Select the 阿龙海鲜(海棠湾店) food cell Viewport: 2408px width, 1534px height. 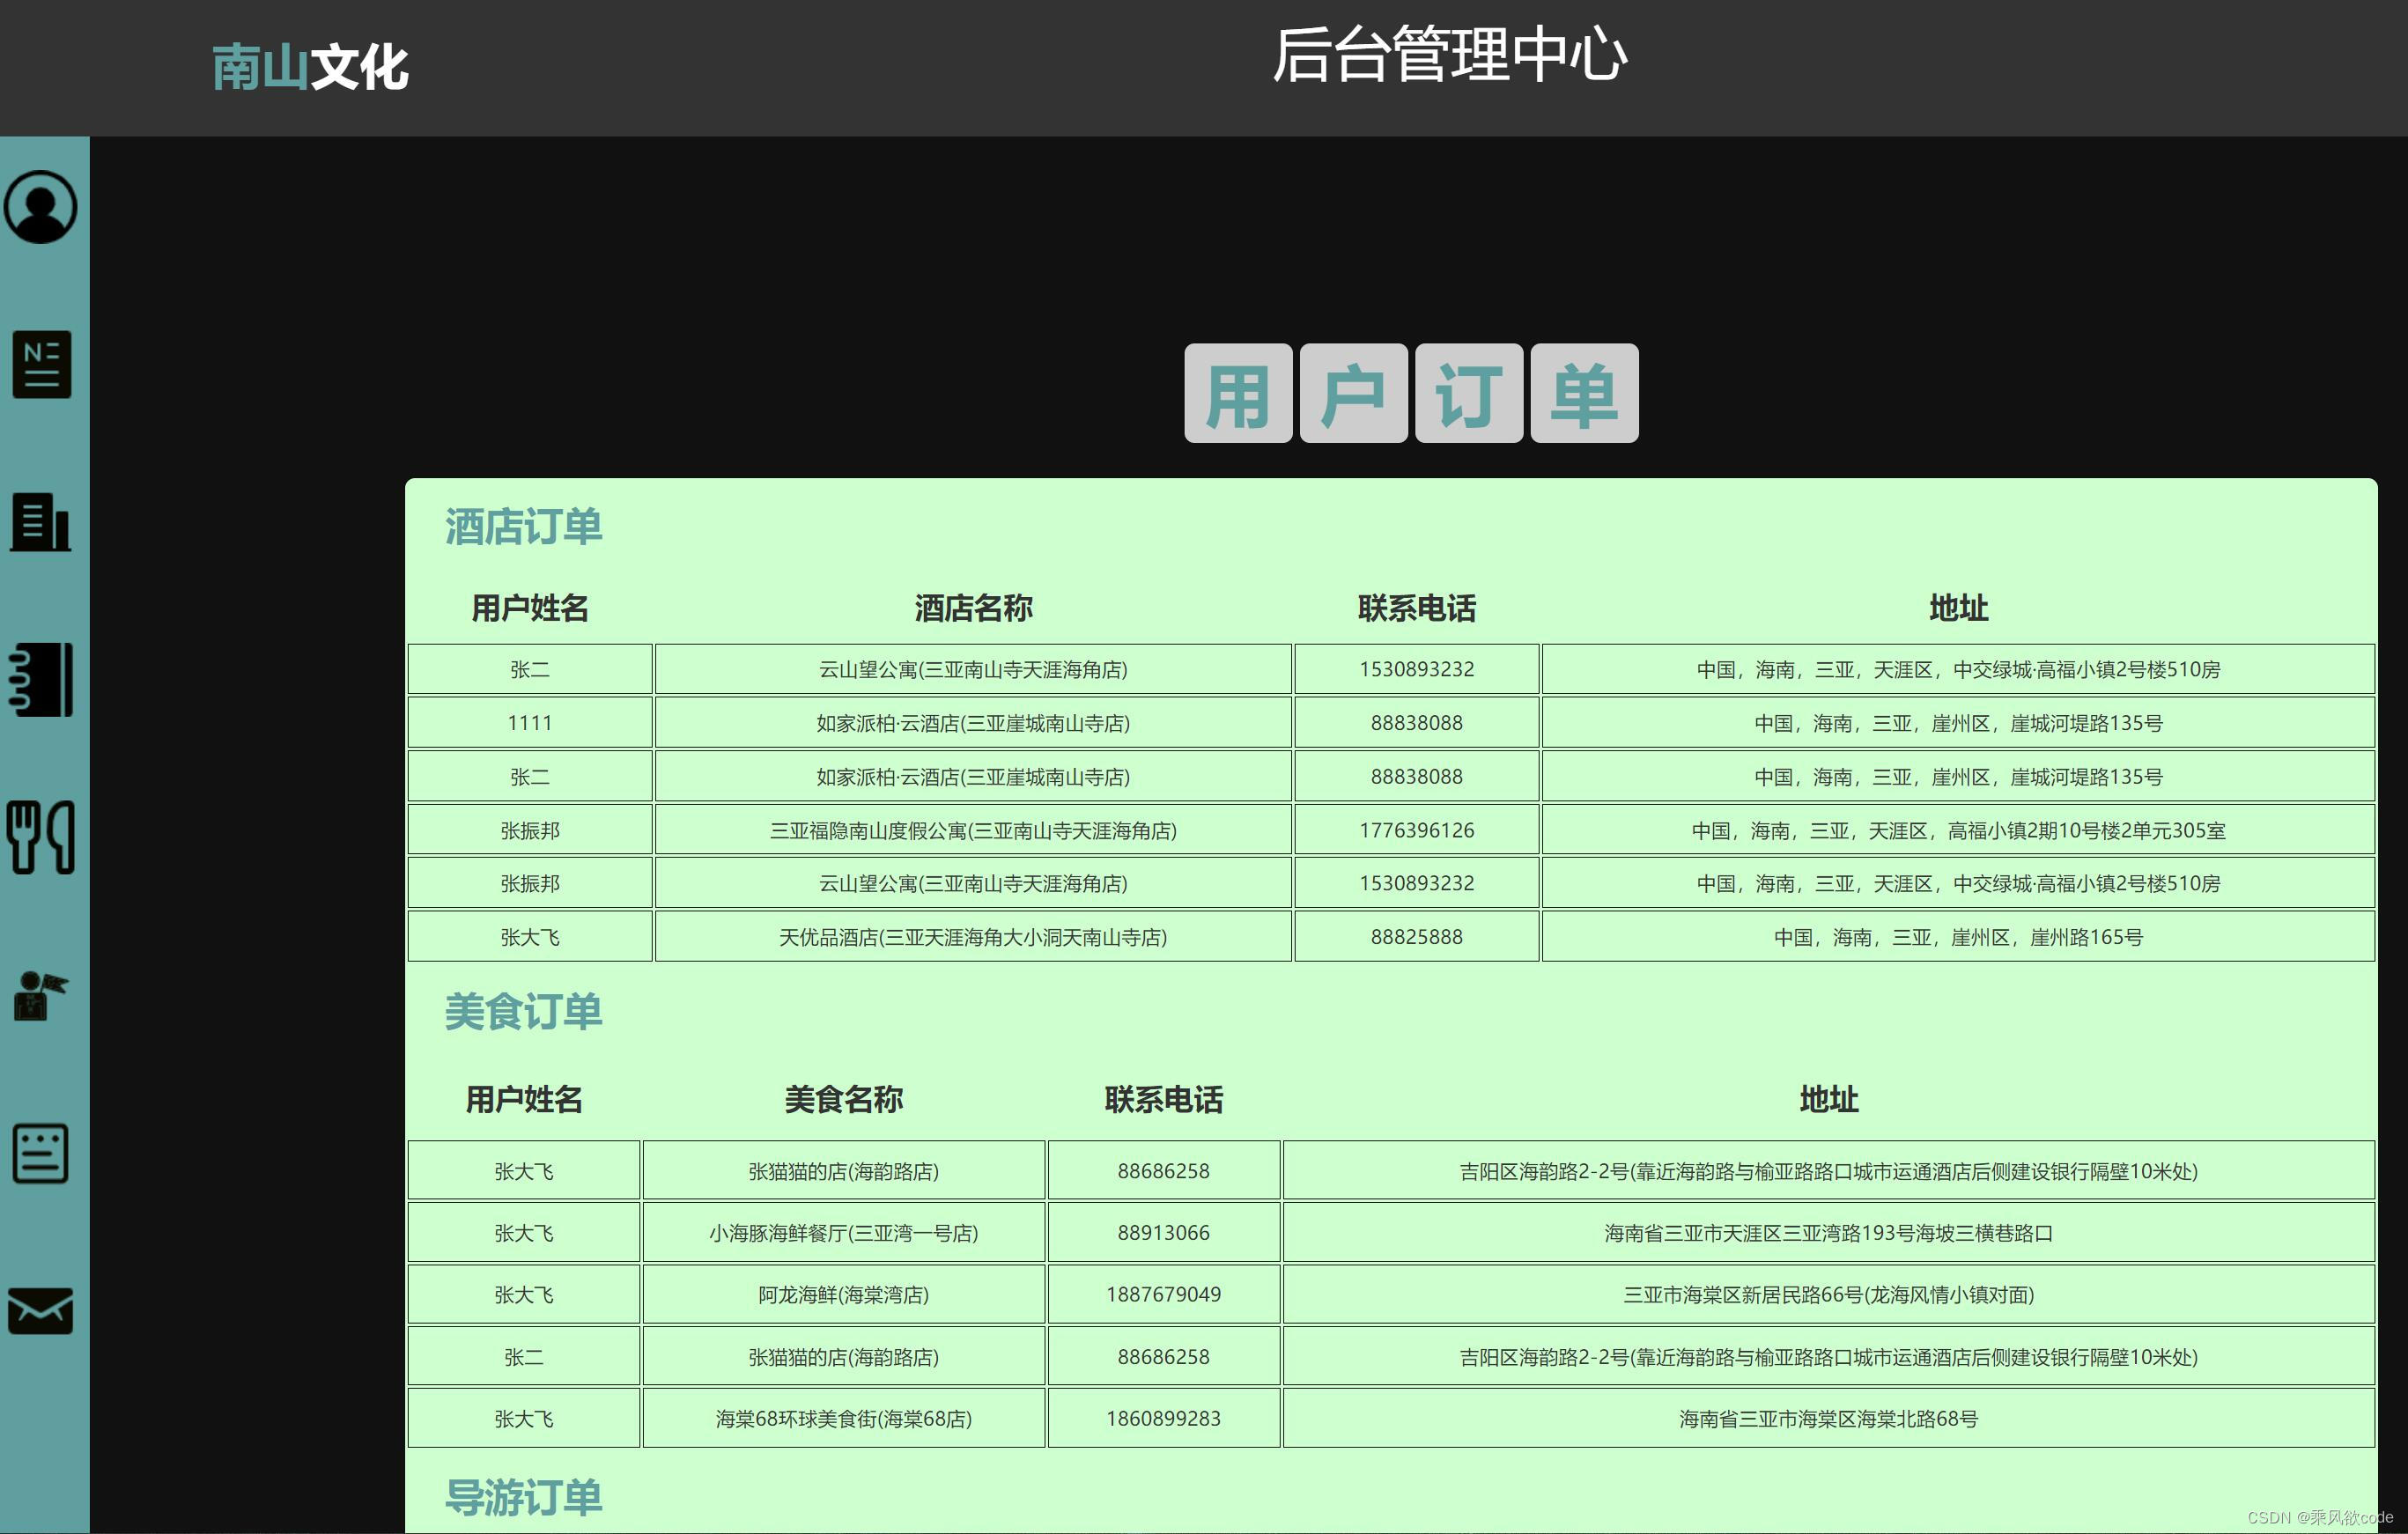pyautogui.click(x=843, y=1295)
